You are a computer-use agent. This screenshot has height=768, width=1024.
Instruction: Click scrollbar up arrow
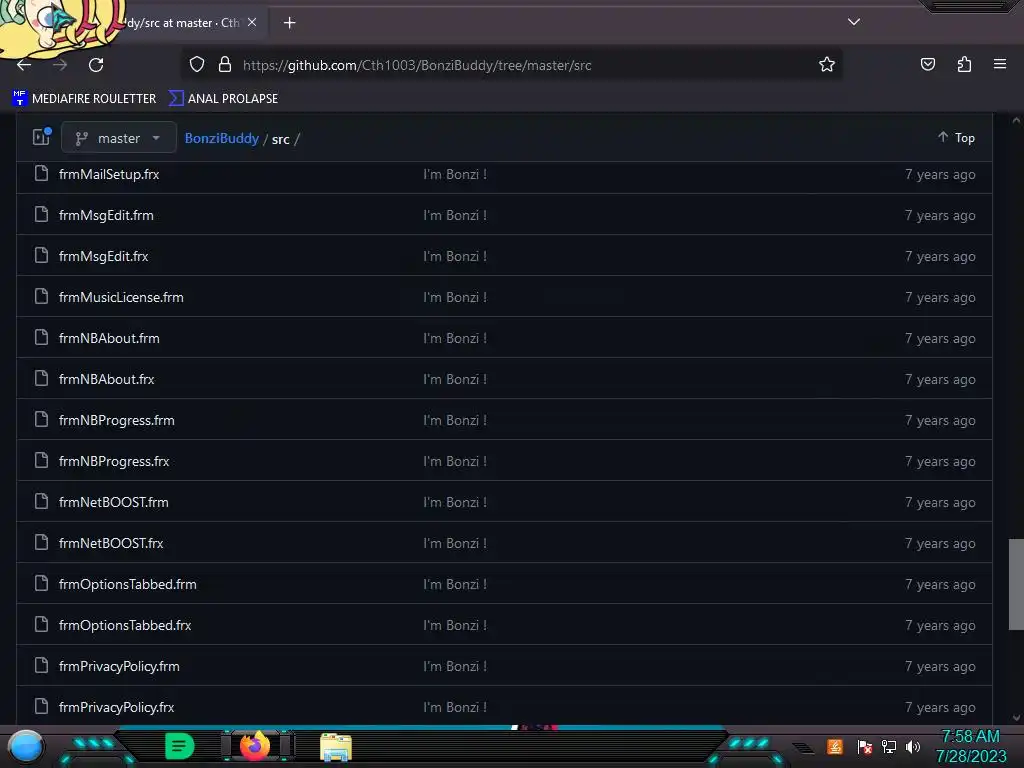[x=1016, y=120]
